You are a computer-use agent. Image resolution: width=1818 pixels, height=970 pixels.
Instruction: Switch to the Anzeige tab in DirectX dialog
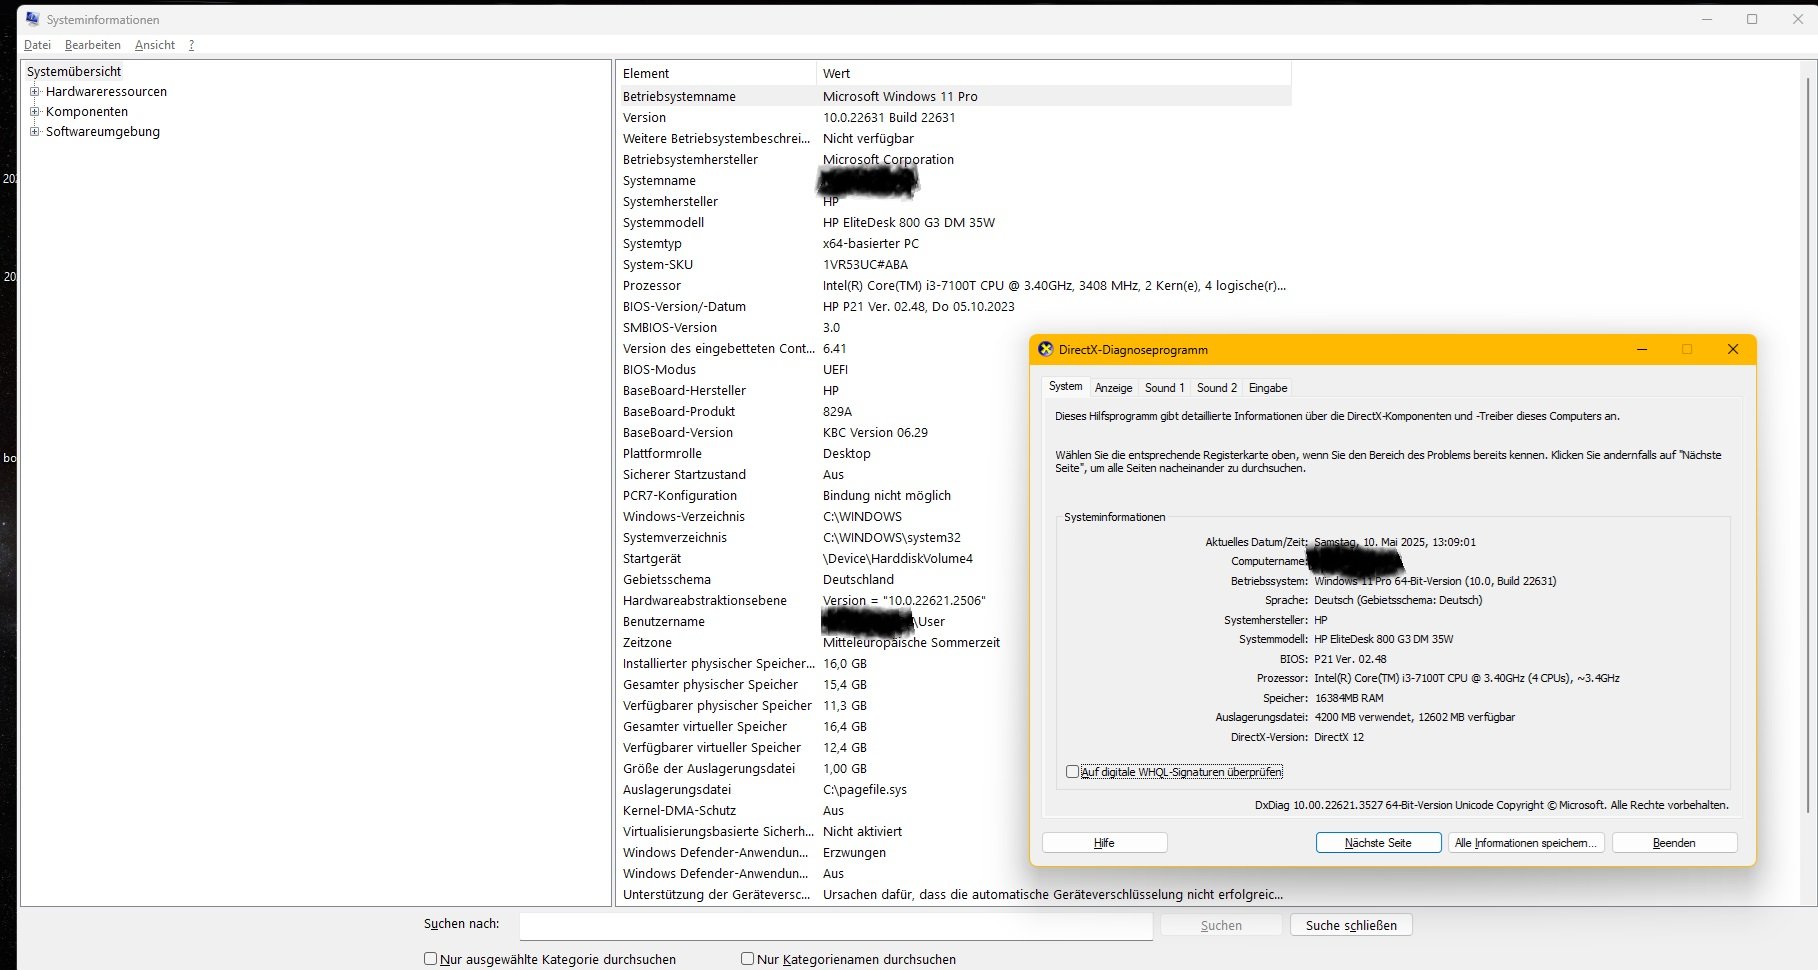coord(1113,388)
